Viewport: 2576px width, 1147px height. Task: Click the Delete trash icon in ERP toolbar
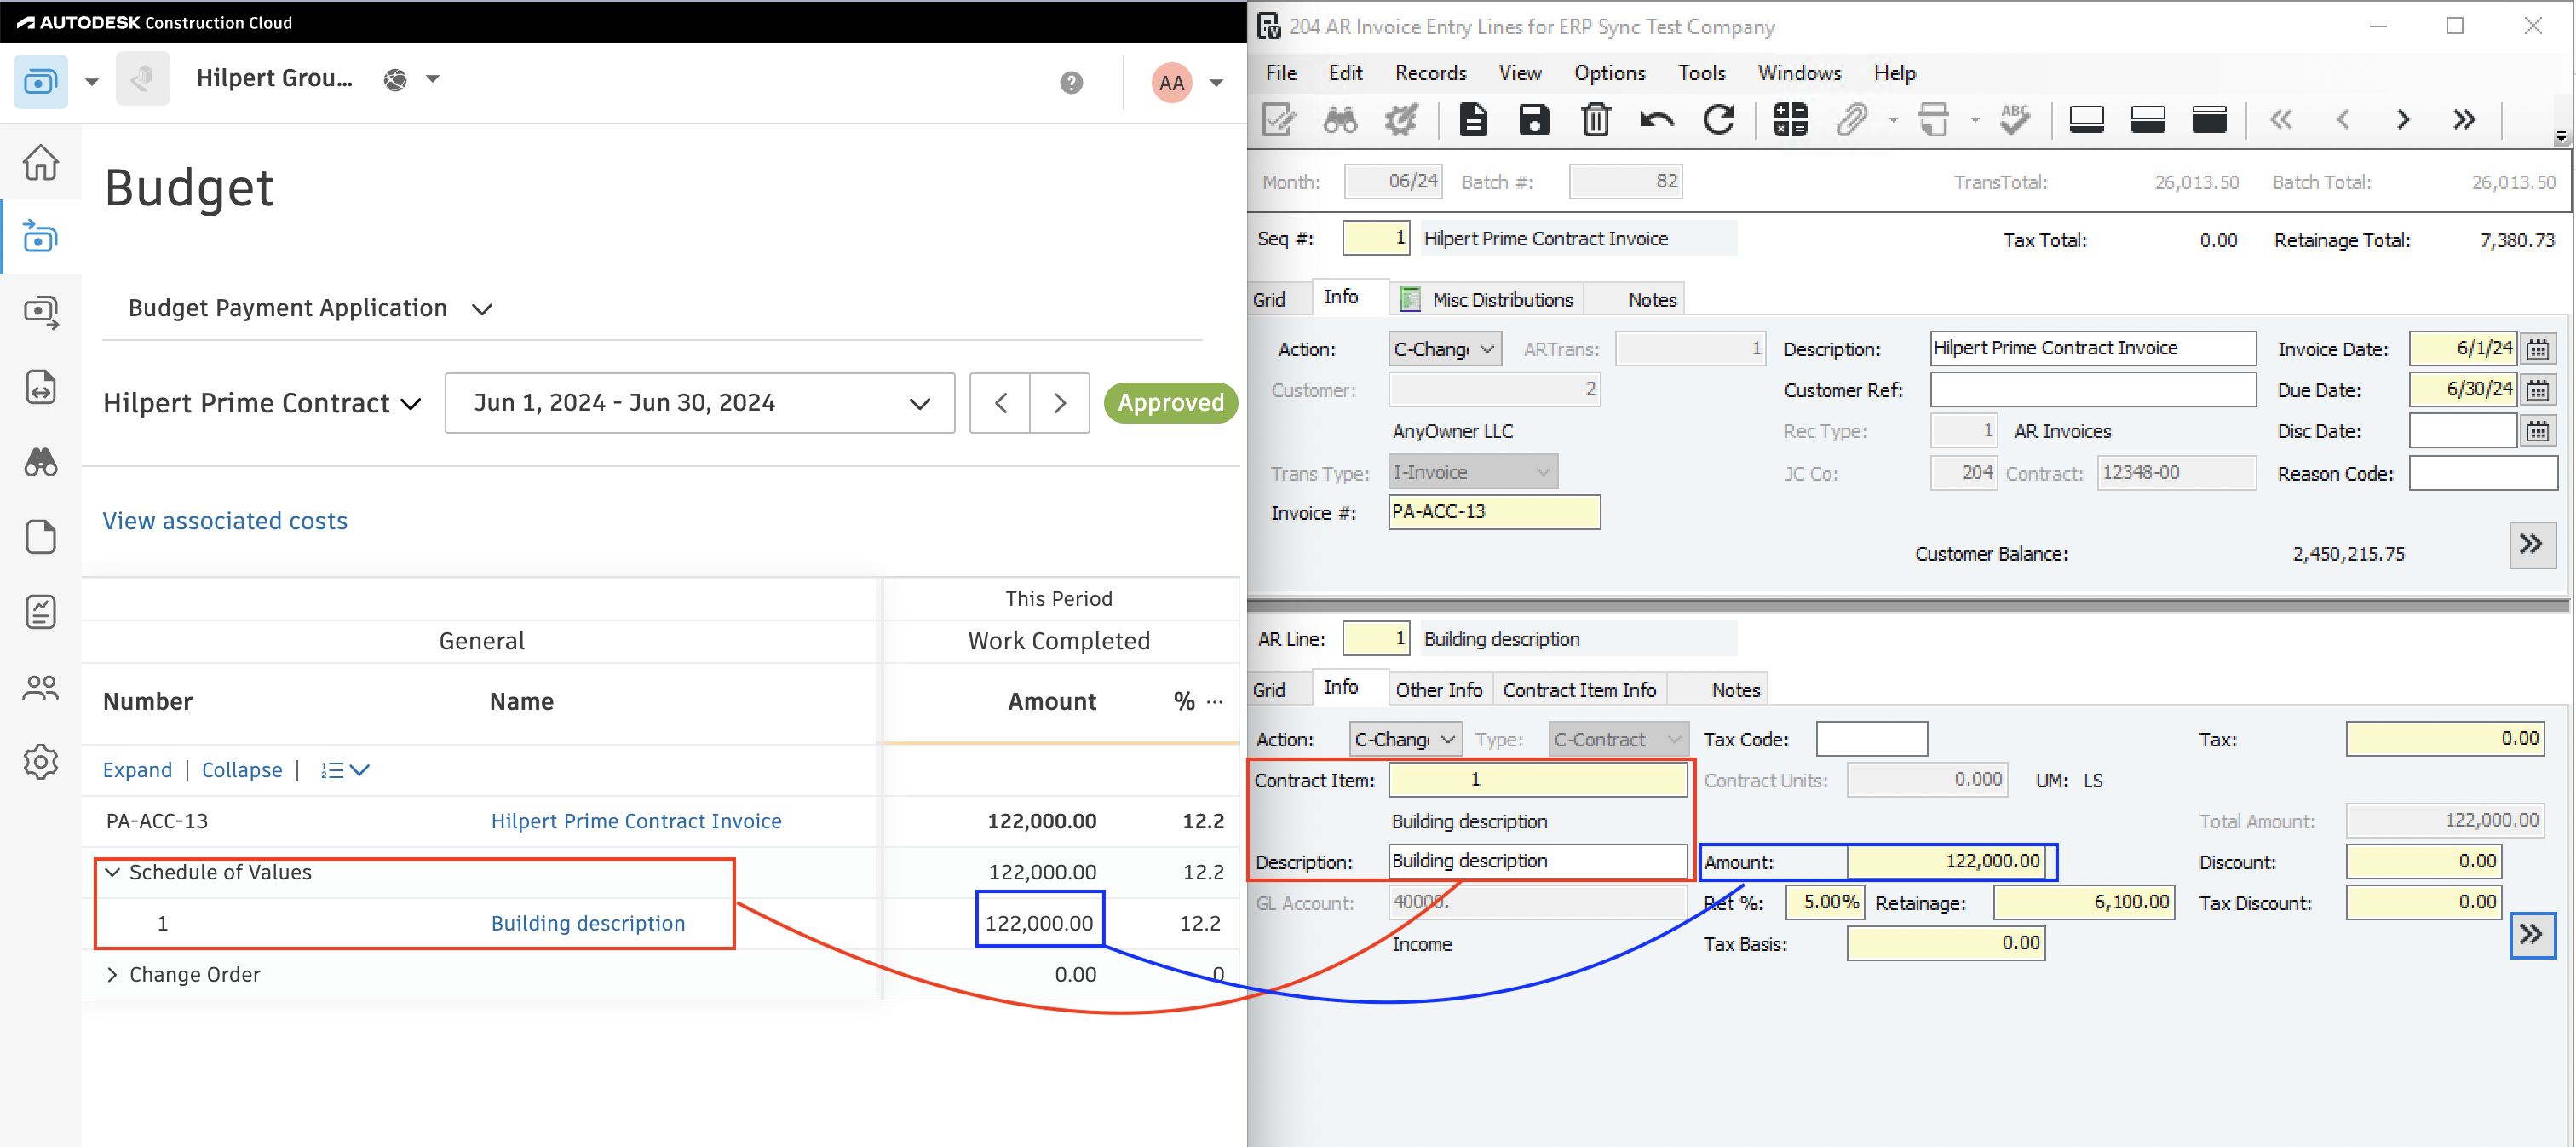coord(1596,120)
